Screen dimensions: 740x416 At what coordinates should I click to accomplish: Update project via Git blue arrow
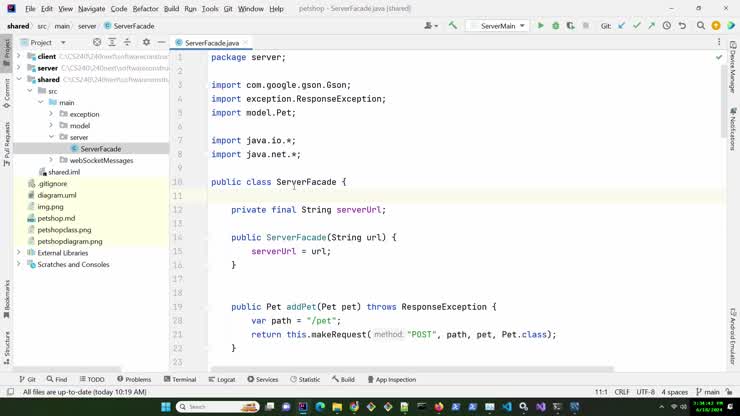(x=622, y=26)
